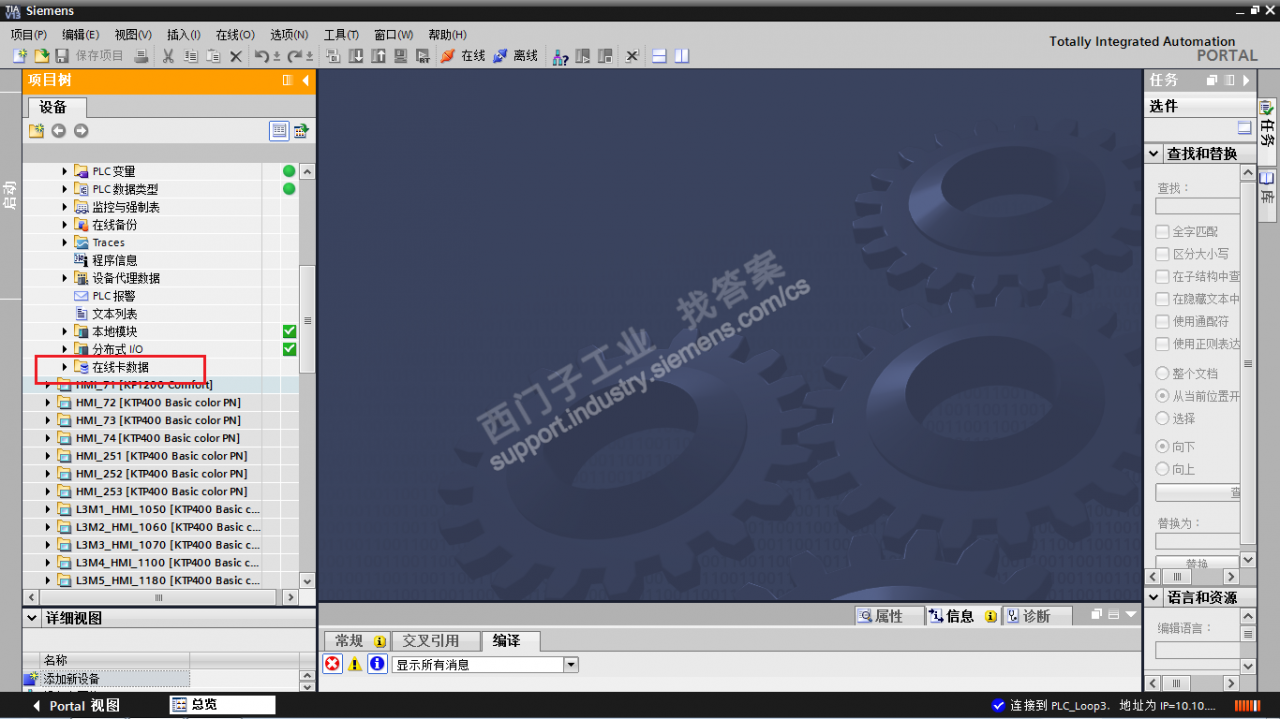Expand L3M1_HMI_1050 device node

47,509
